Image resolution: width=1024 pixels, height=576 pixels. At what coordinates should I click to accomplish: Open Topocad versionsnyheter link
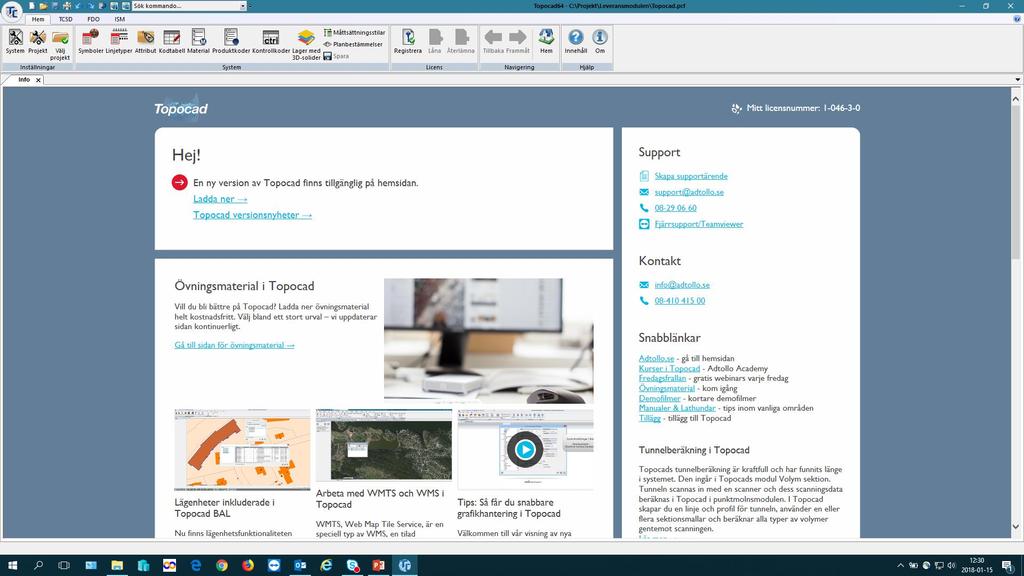[x=252, y=215]
